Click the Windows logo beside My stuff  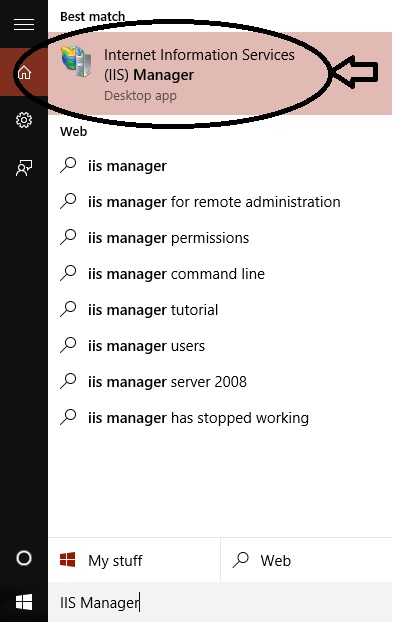(67, 560)
